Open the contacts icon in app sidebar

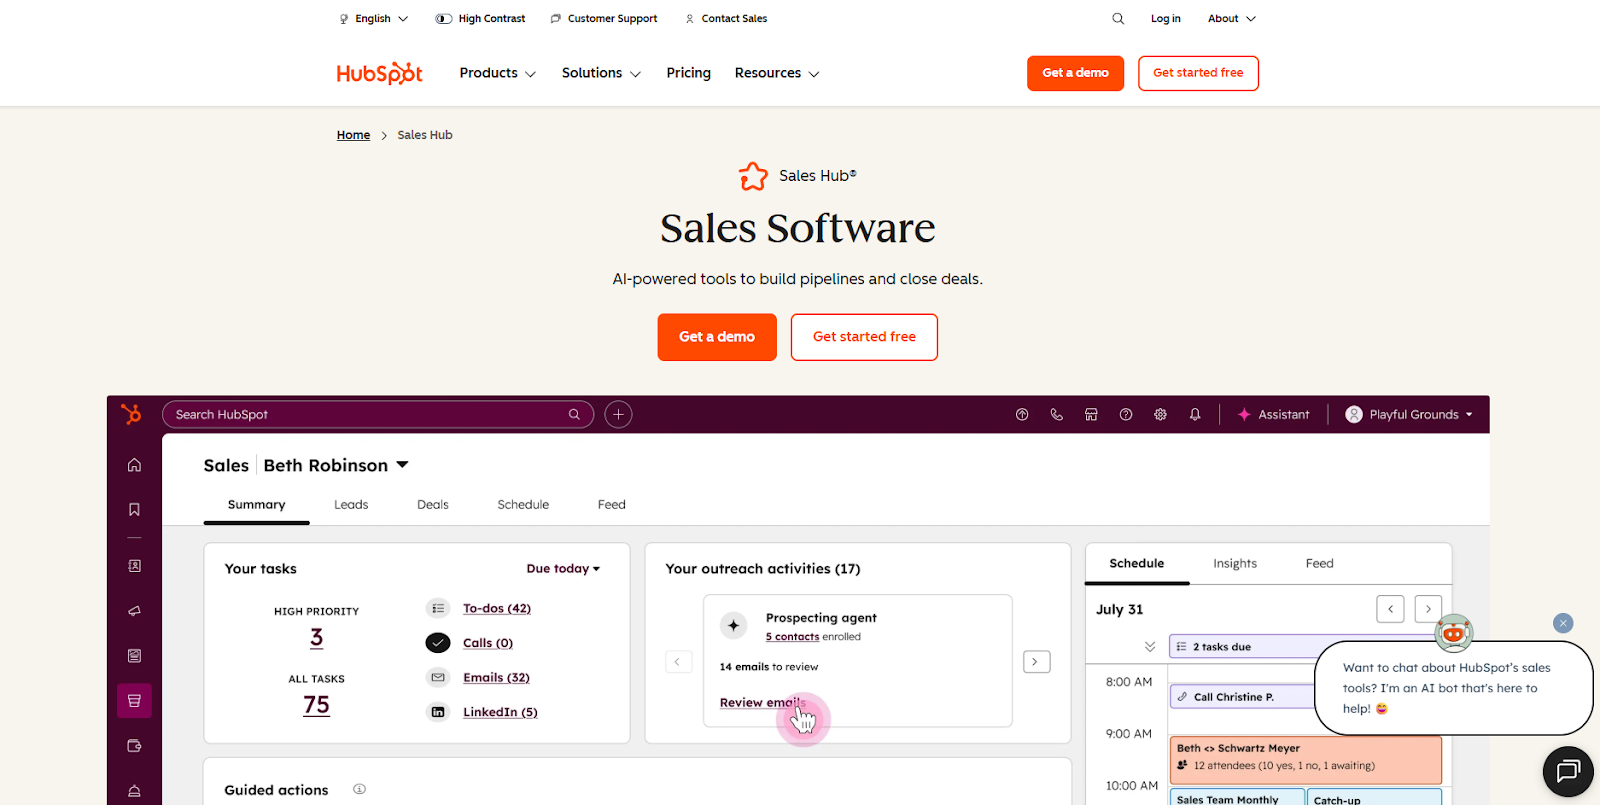134,566
